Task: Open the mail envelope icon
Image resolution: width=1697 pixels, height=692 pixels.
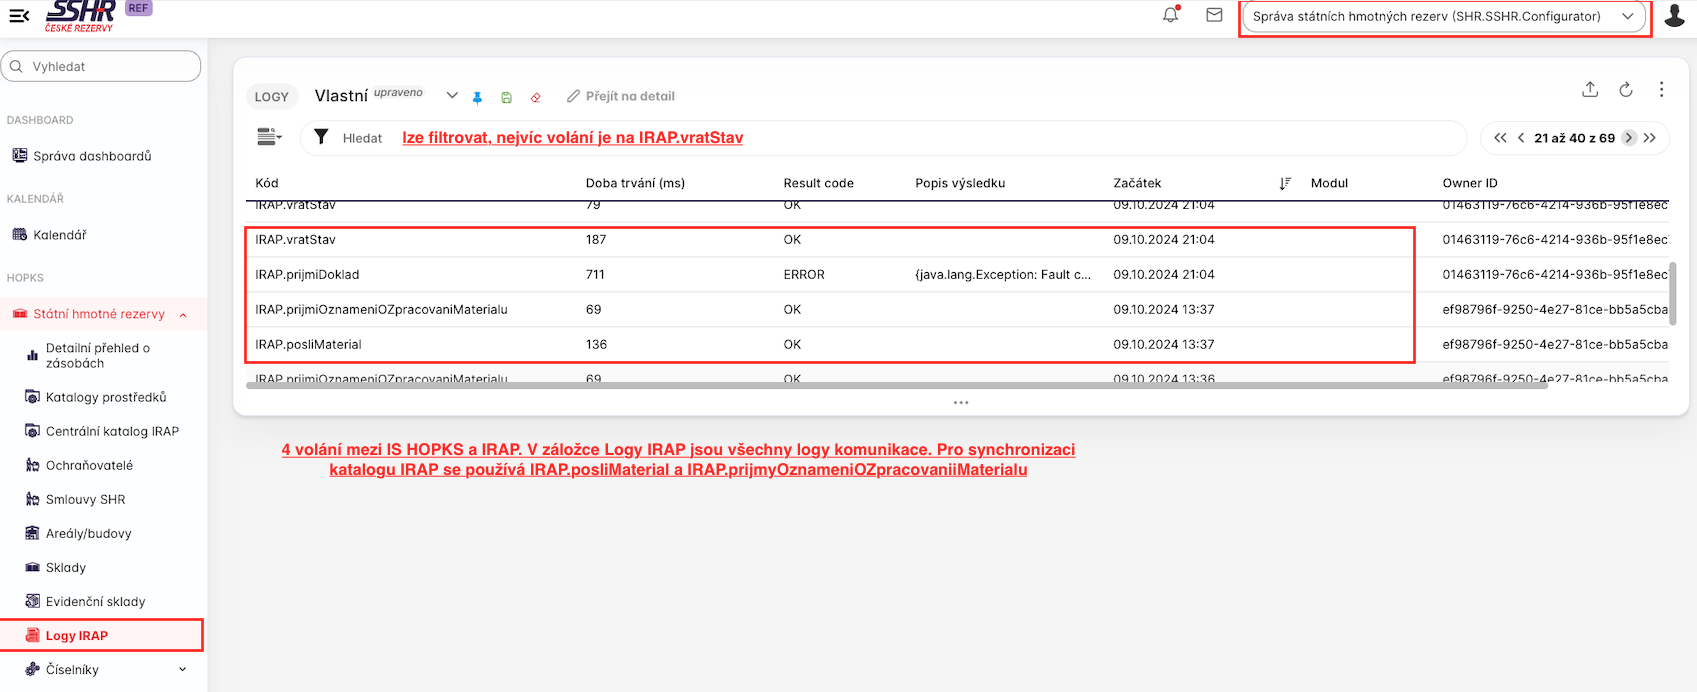Action: (x=1214, y=16)
